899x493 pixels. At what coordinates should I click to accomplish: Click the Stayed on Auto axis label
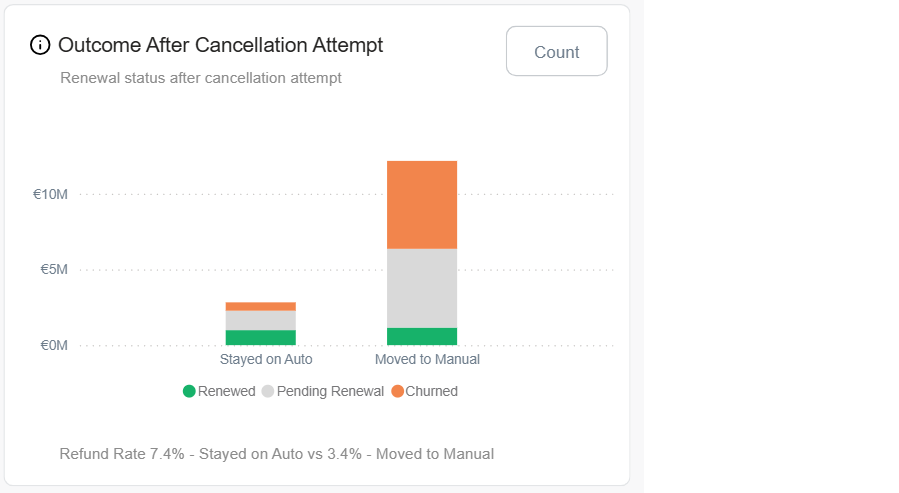click(x=266, y=359)
